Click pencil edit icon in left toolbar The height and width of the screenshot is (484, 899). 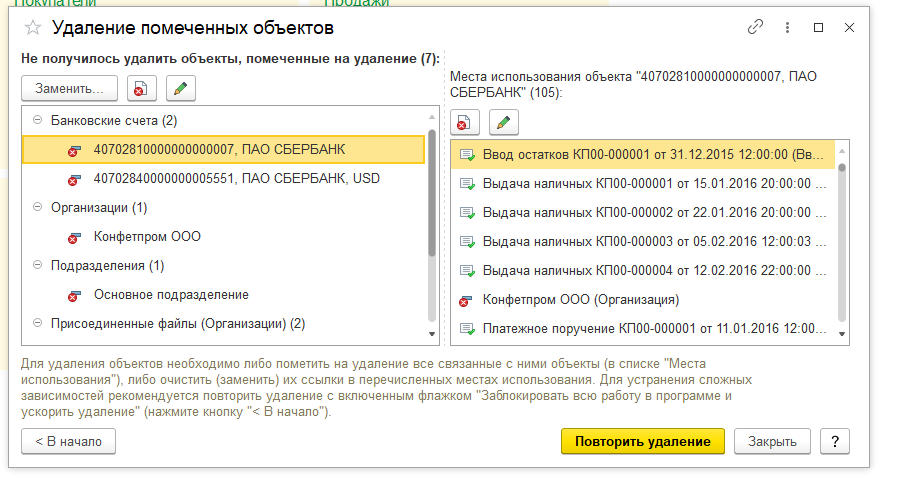point(181,88)
